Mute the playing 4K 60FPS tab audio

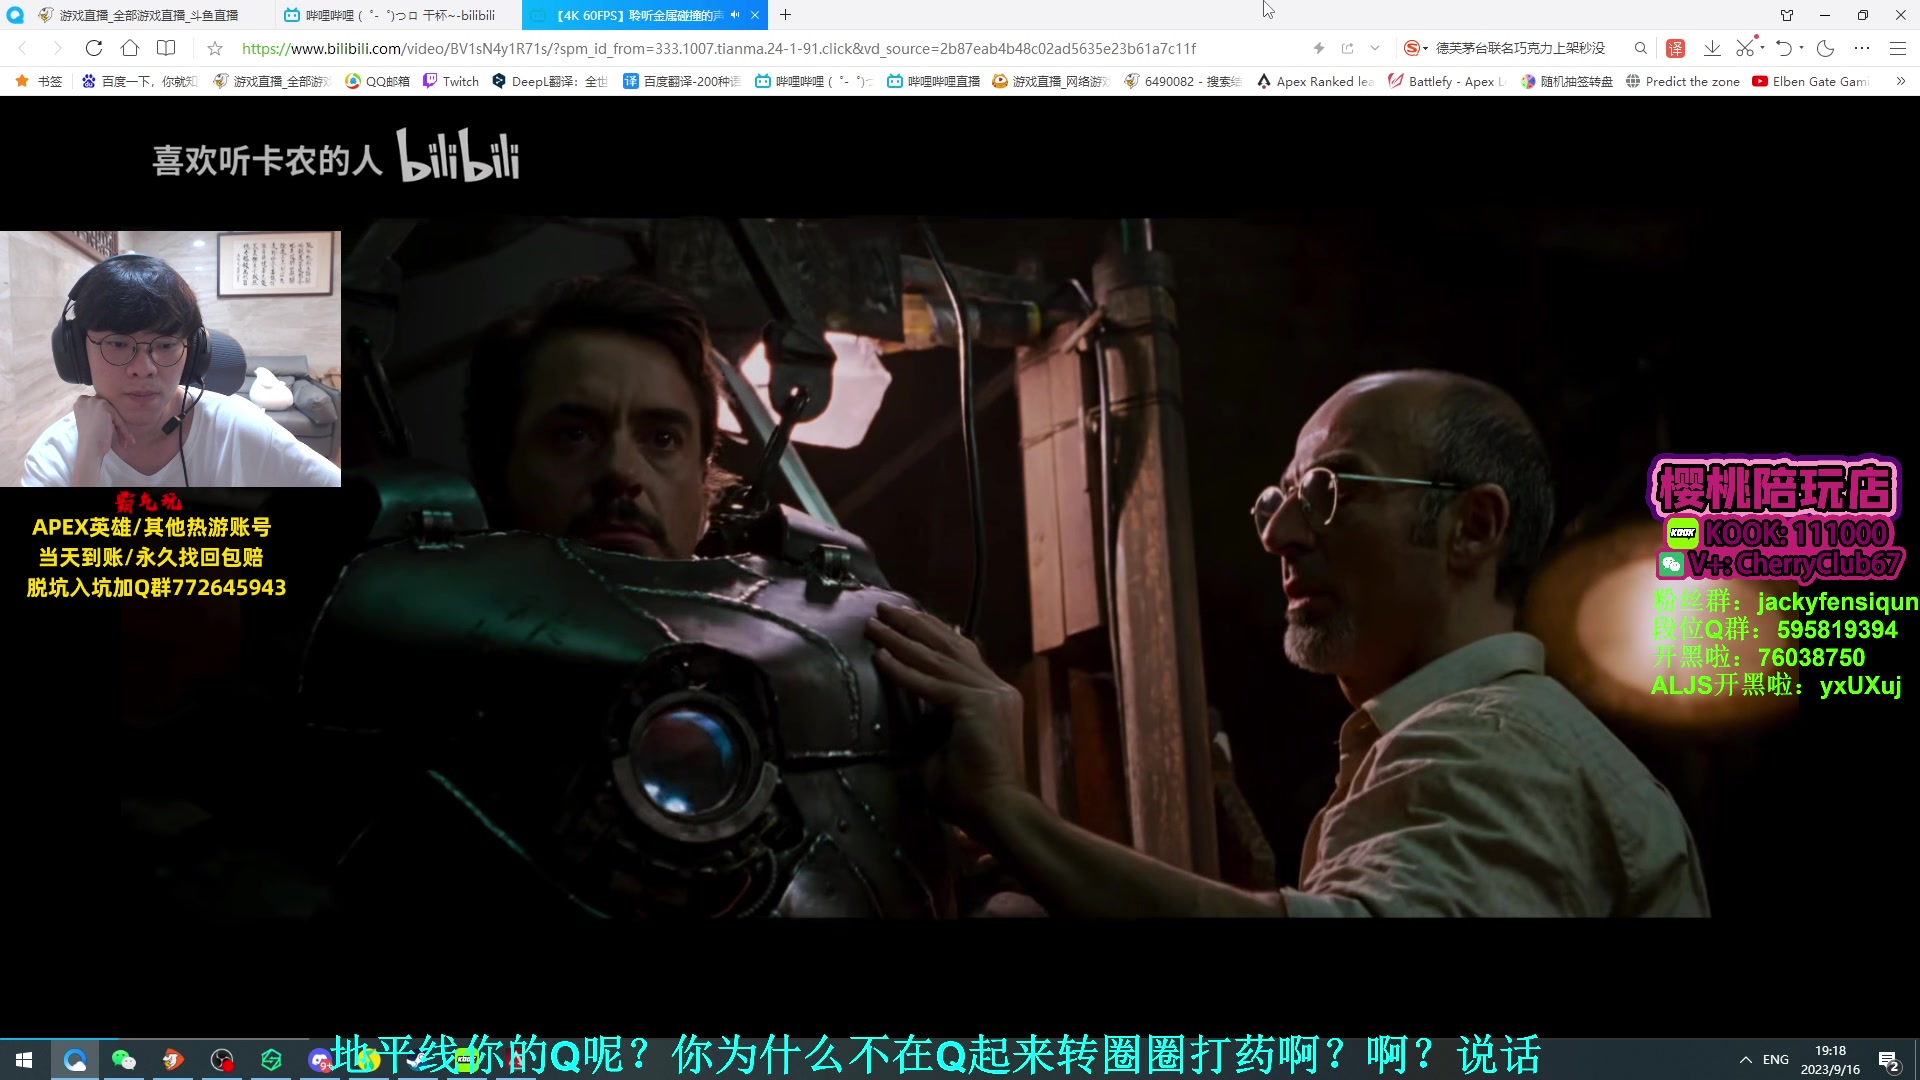click(x=735, y=15)
